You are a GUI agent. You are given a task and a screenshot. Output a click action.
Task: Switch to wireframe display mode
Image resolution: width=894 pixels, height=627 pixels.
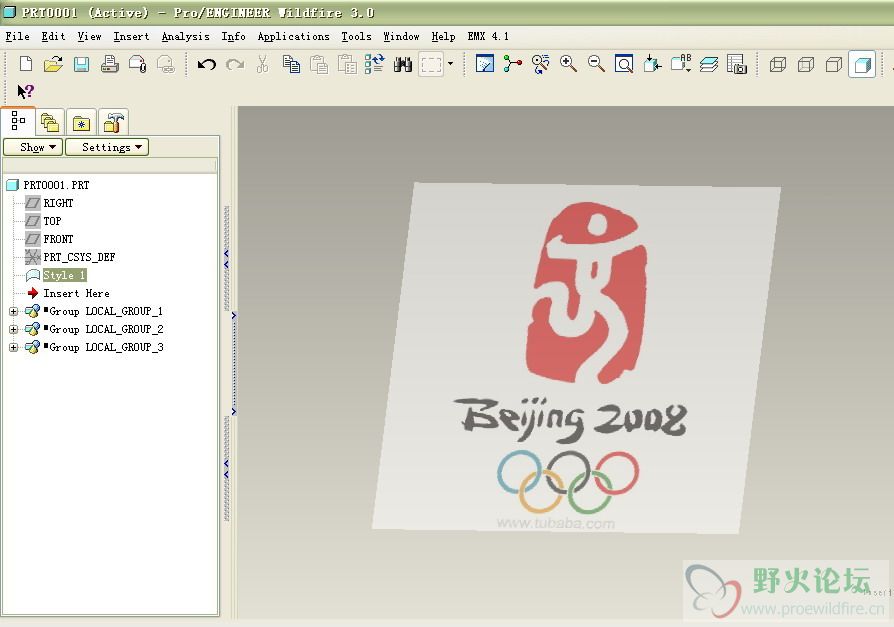pos(778,64)
